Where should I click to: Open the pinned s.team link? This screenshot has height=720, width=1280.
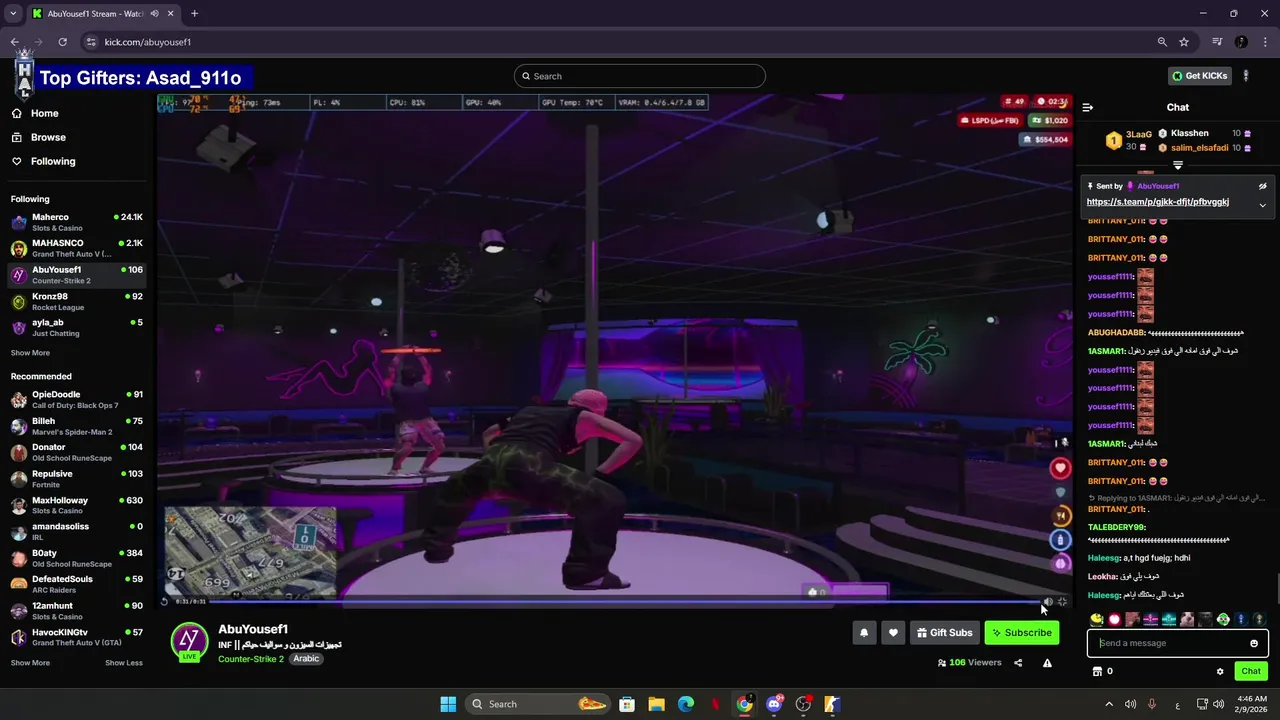tap(1157, 202)
